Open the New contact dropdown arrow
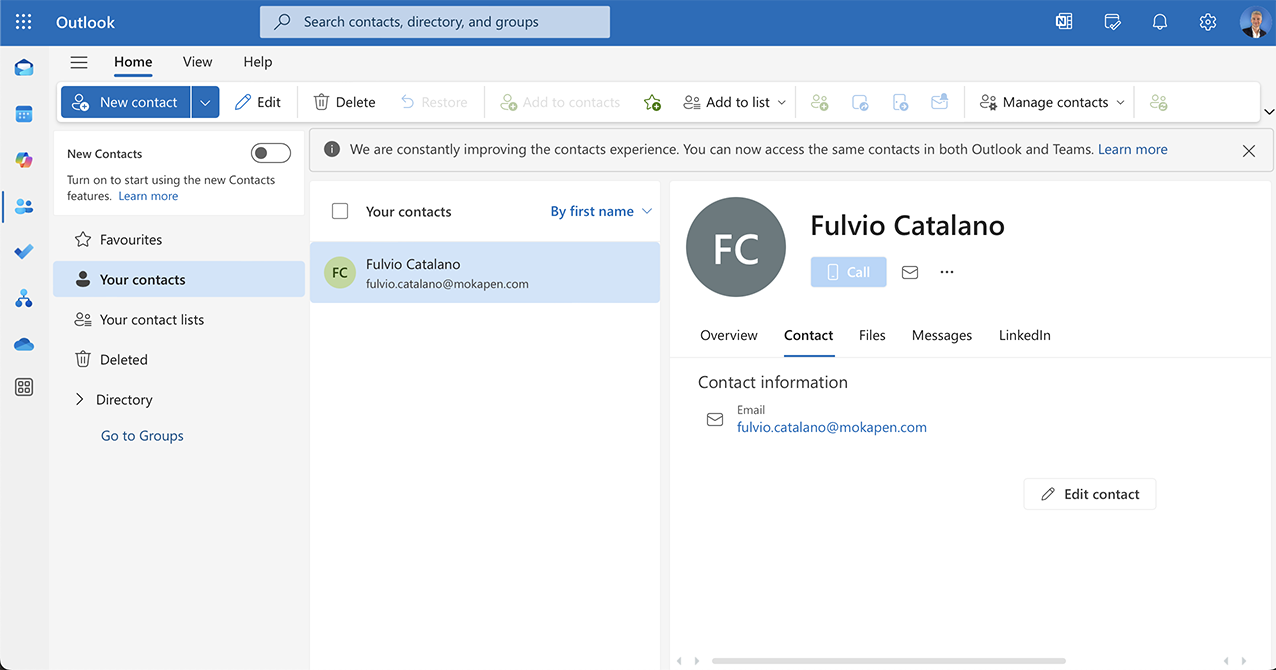Viewport: 1276px width, 670px height. point(205,102)
